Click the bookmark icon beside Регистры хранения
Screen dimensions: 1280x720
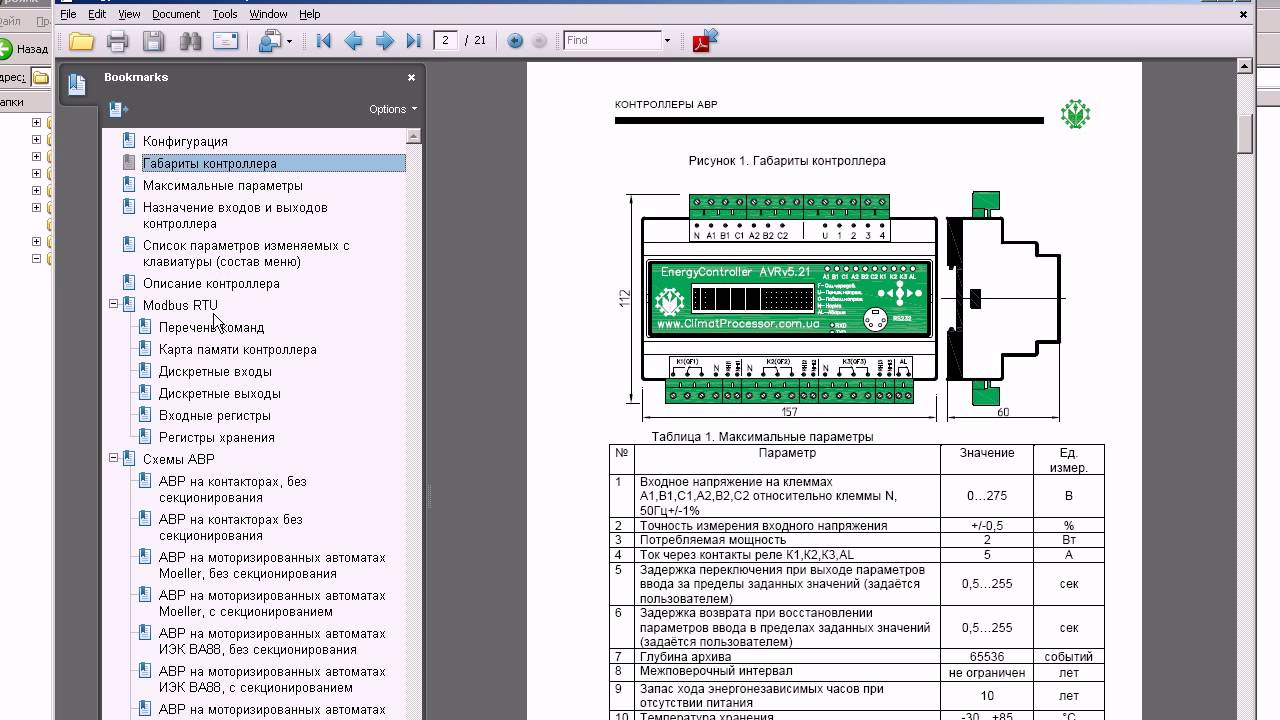(144, 437)
